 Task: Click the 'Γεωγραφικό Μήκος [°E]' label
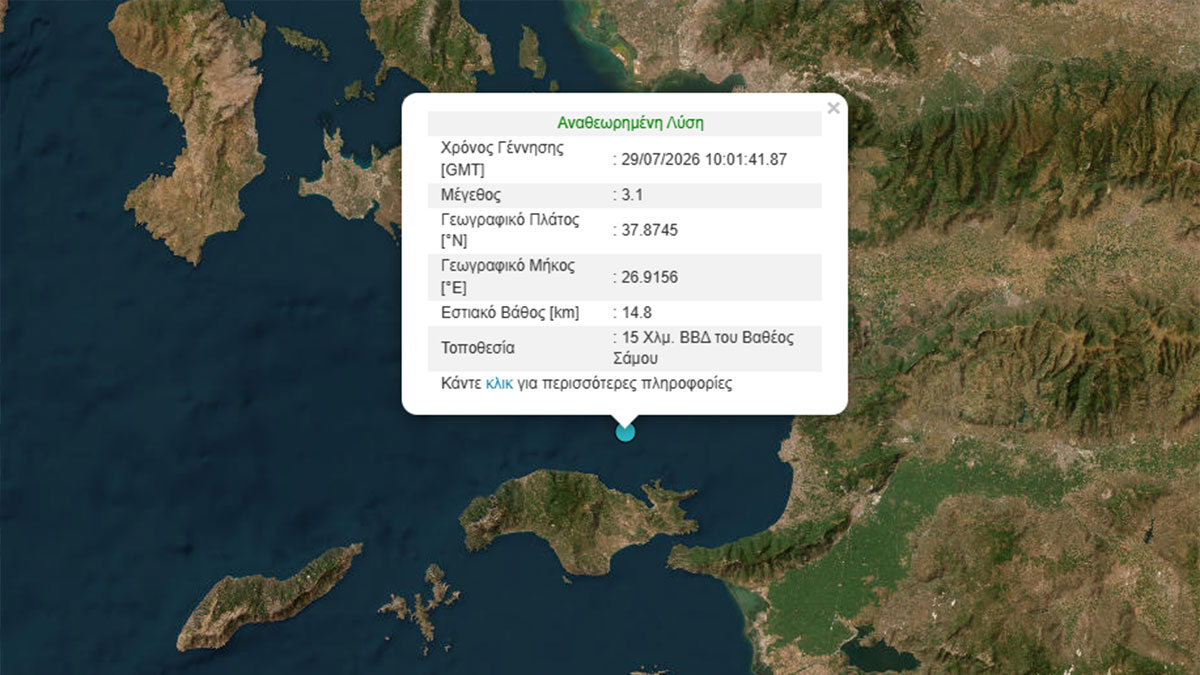pyautogui.click(x=509, y=277)
